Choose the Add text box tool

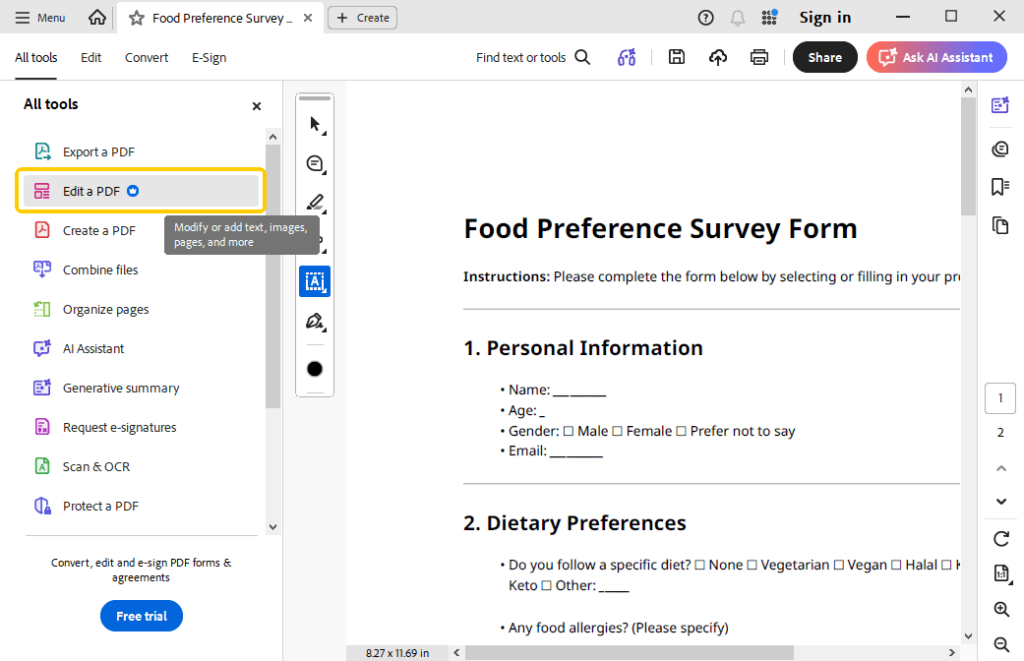pyautogui.click(x=315, y=281)
